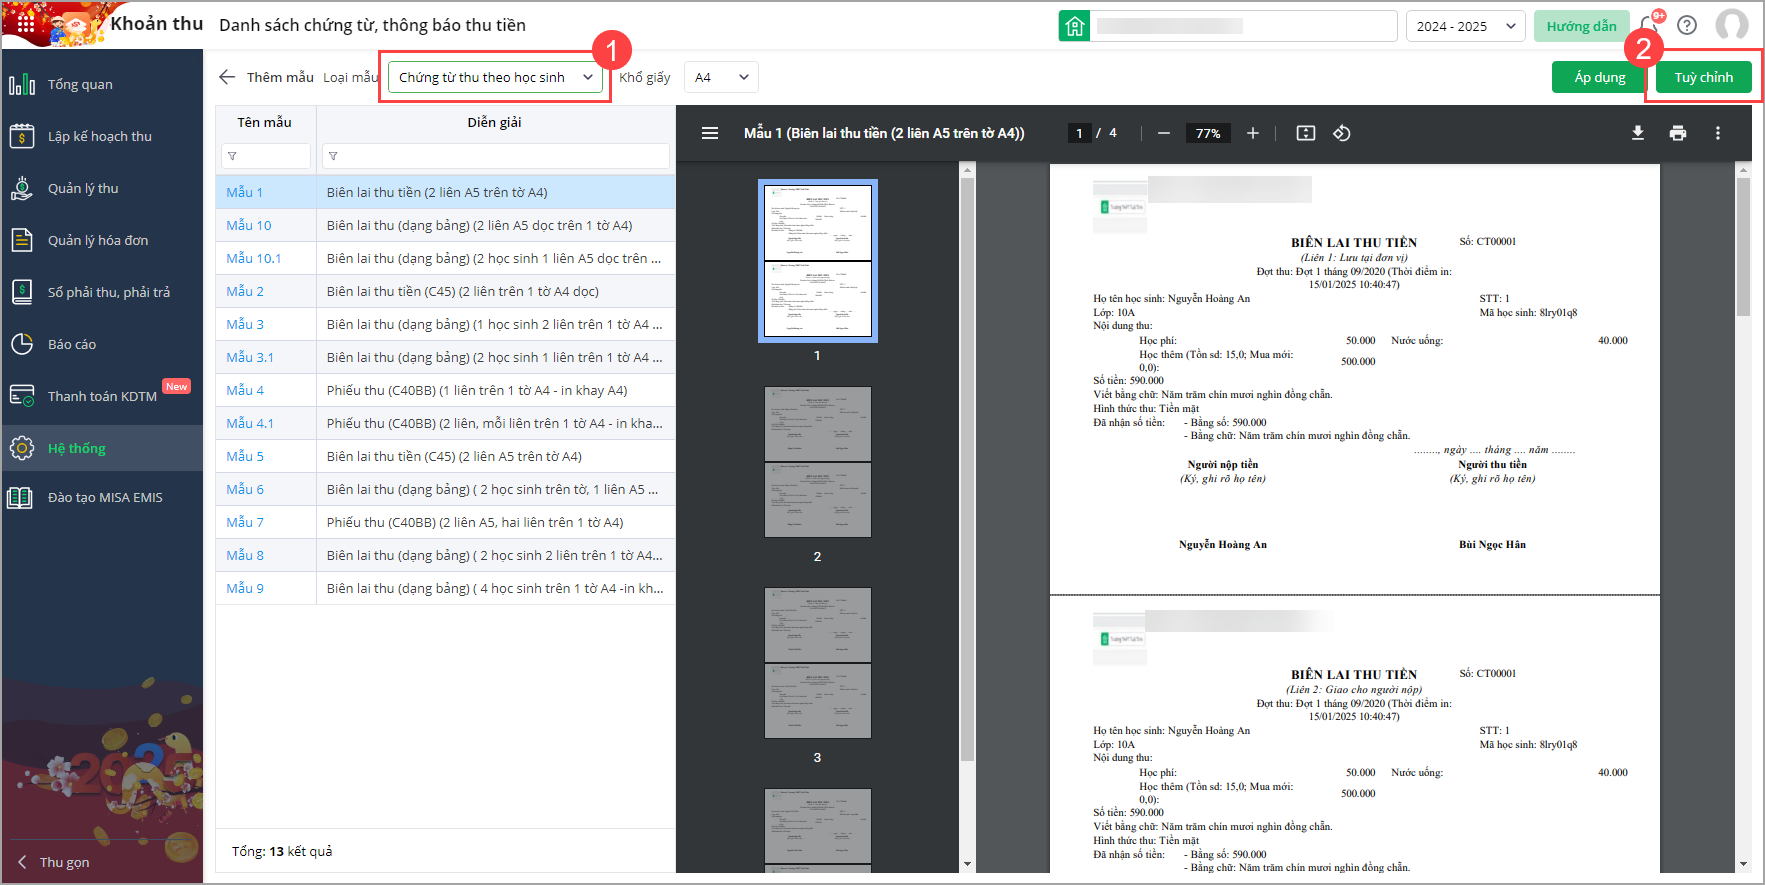Select the Mẫu 6 template row
1765x885 pixels.
pos(445,489)
